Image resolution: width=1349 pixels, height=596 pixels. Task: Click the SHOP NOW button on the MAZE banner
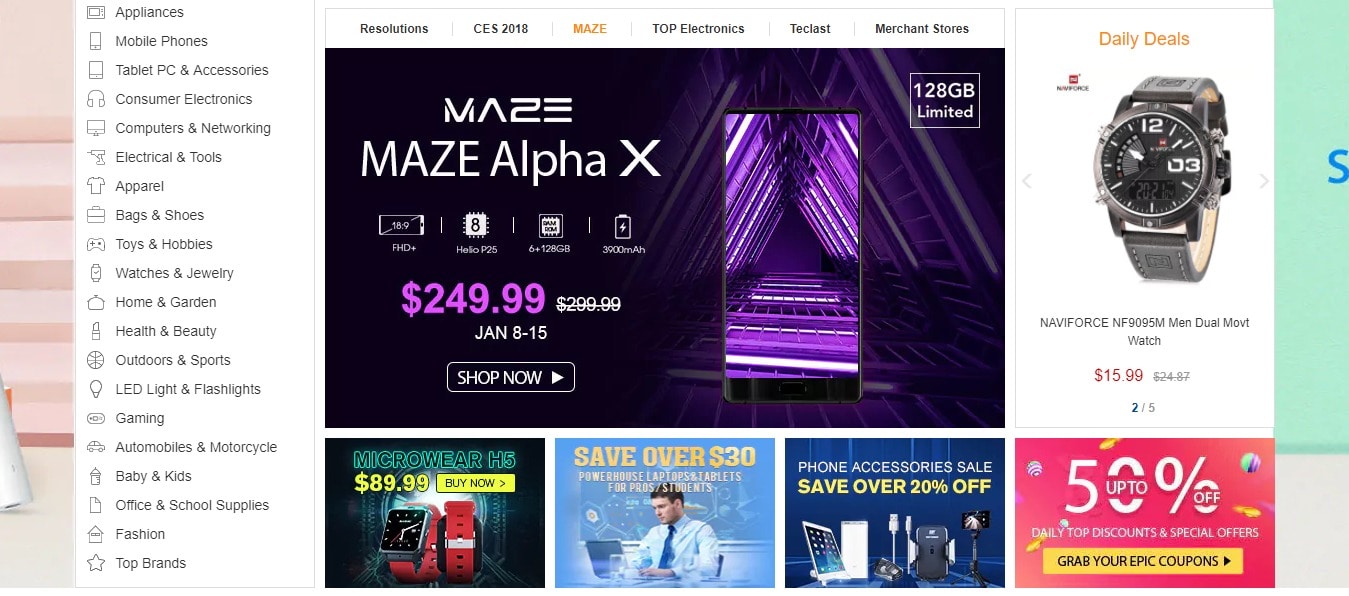point(511,377)
